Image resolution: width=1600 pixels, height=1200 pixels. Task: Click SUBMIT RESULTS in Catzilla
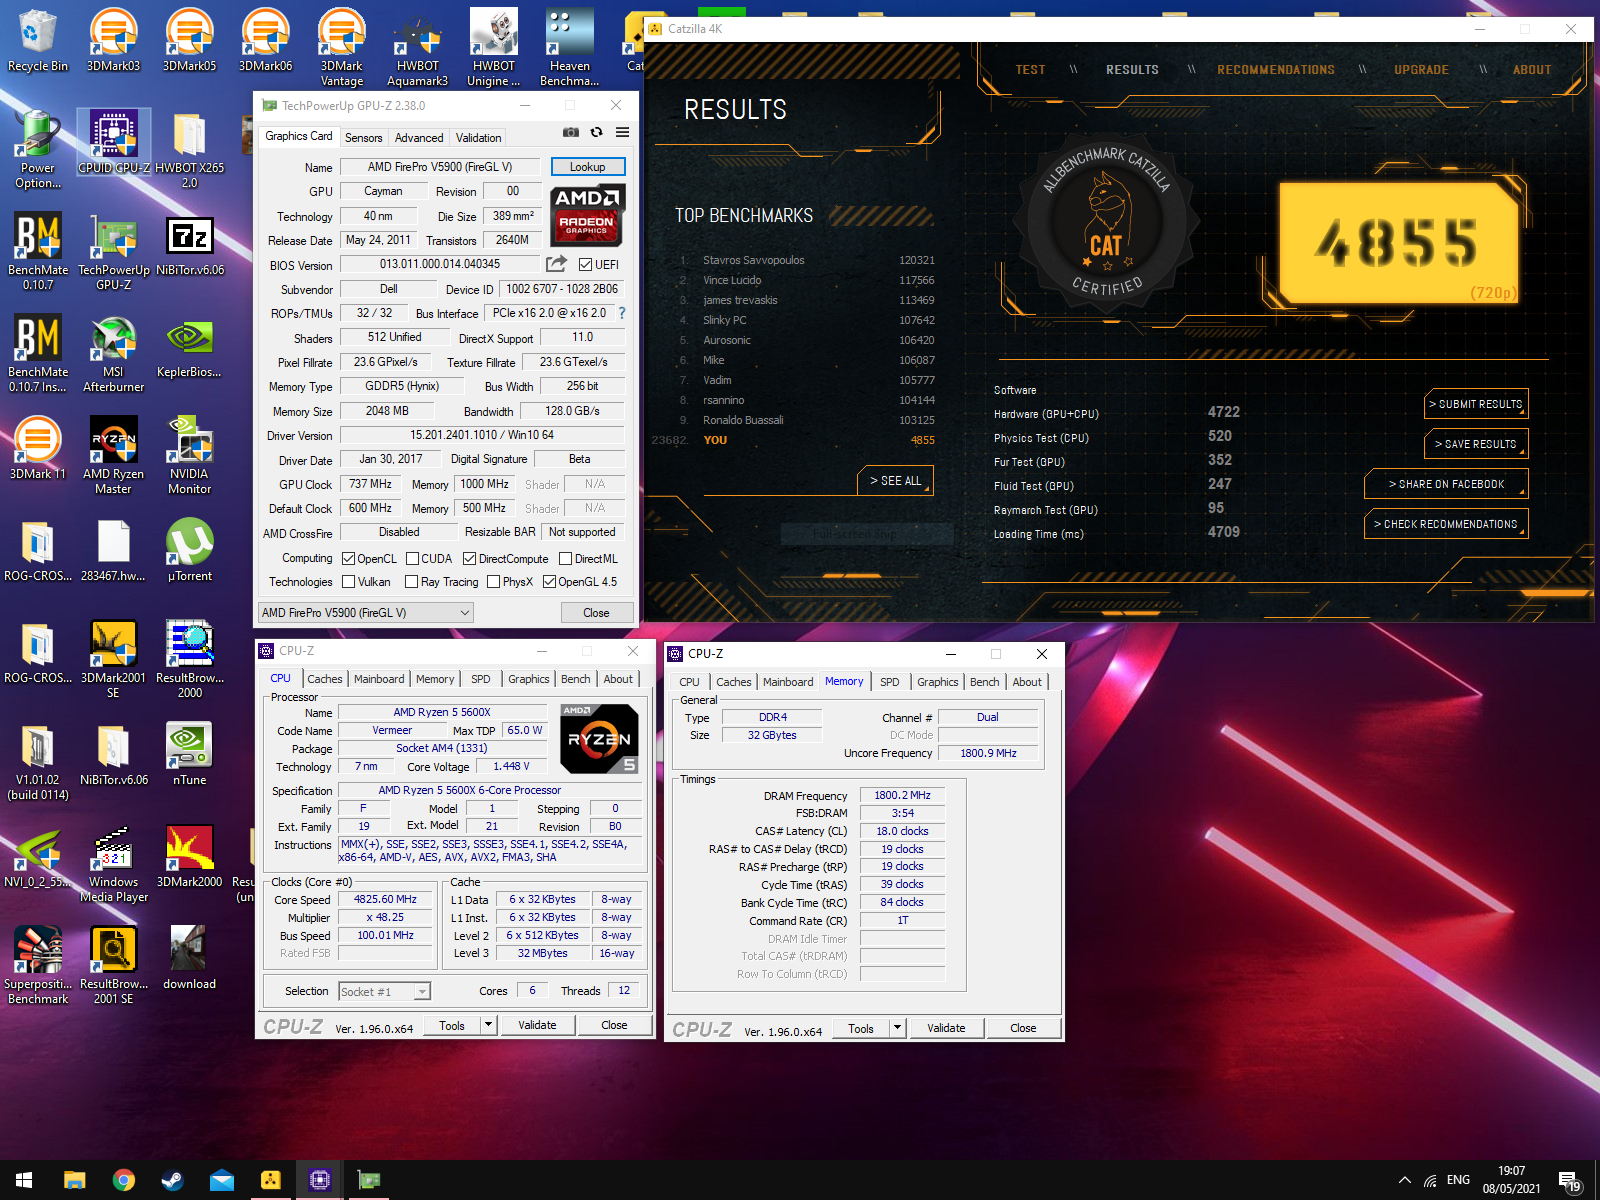(x=1476, y=404)
